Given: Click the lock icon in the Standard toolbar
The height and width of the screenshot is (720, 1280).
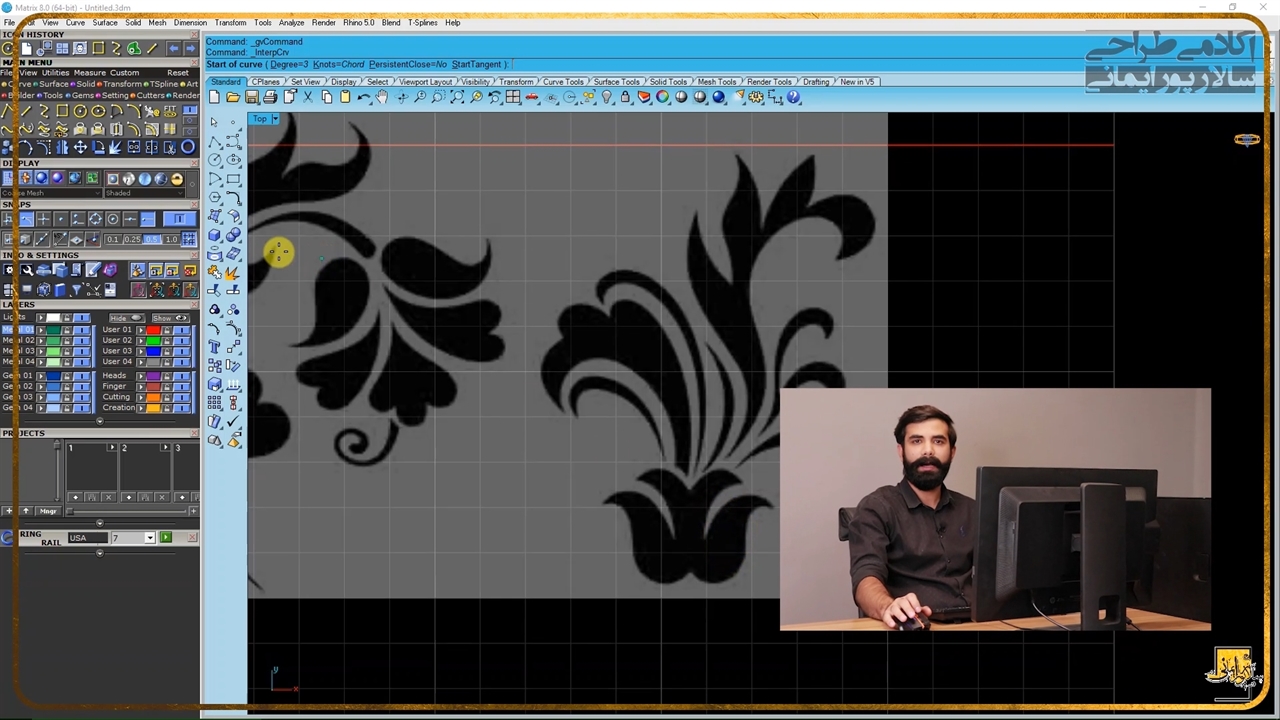Looking at the screenshot, I should point(625,97).
